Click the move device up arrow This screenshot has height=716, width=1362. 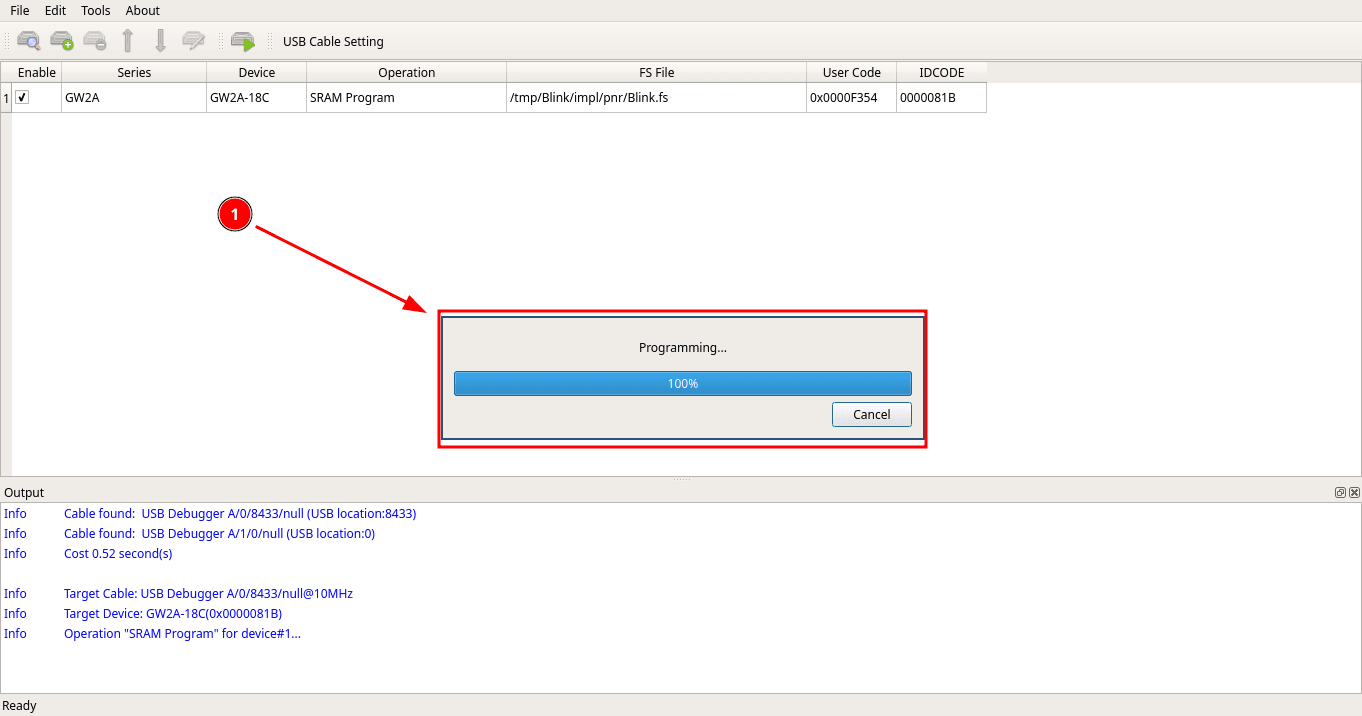[128, 41]
